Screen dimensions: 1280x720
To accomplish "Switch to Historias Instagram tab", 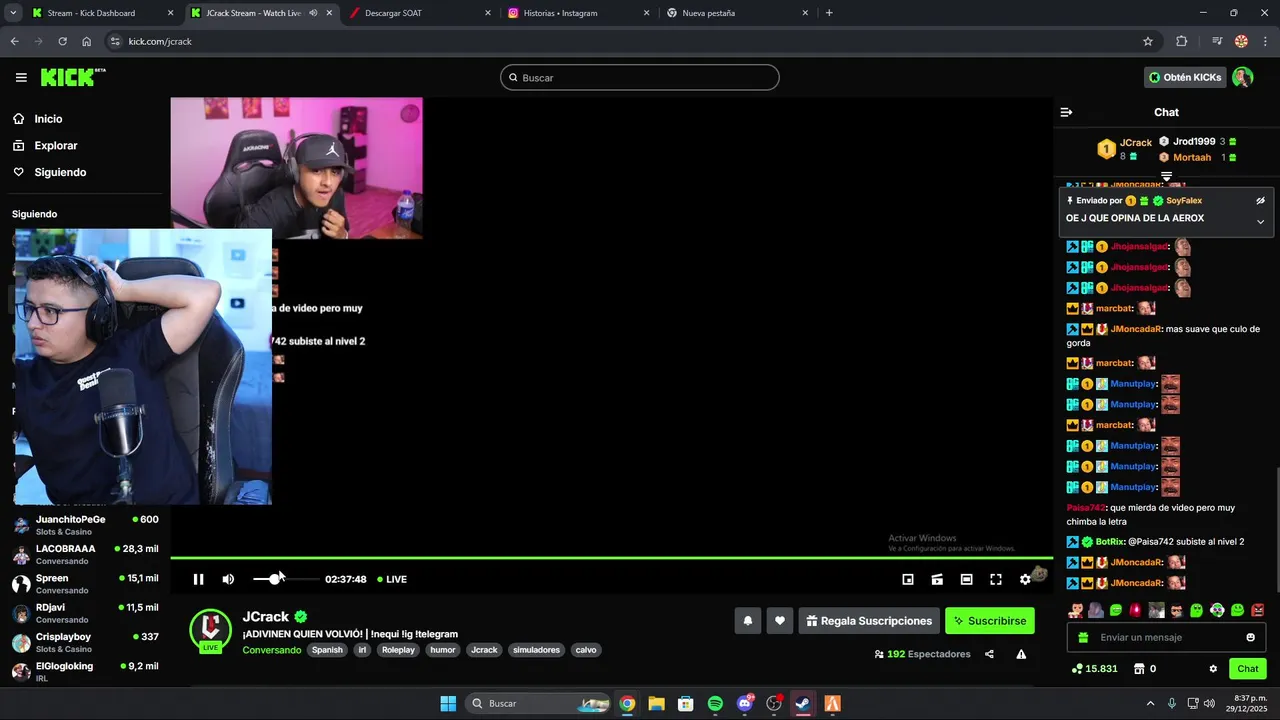I will point(579,13).
